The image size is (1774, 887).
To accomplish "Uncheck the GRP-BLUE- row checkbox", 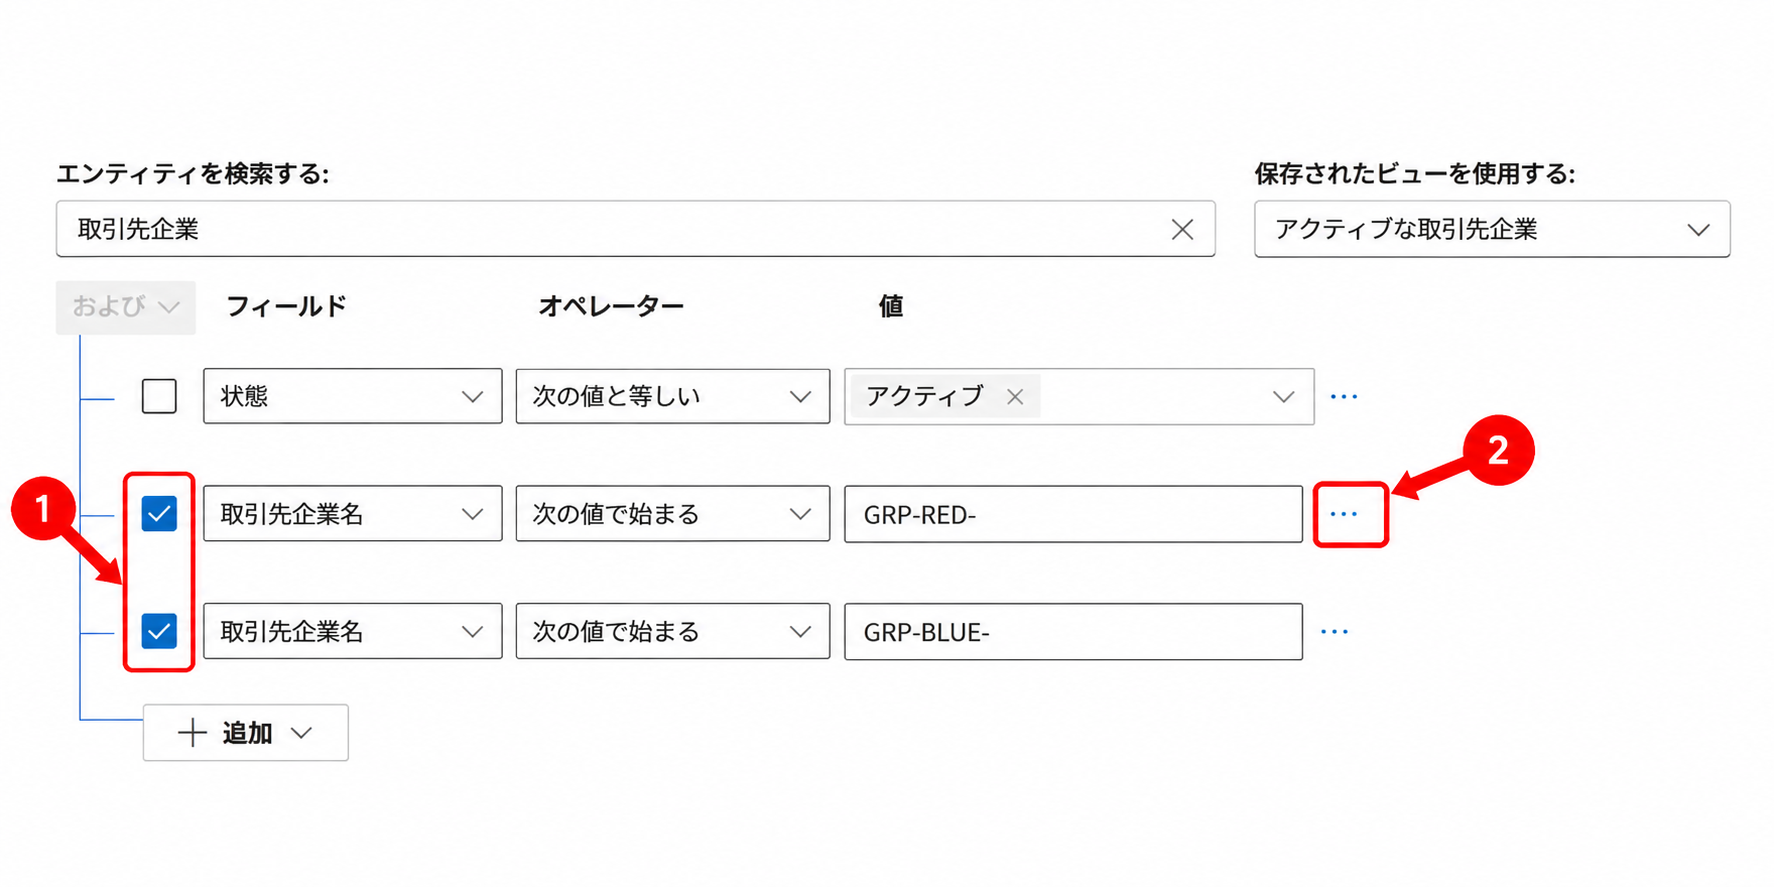I will point(159,631).
